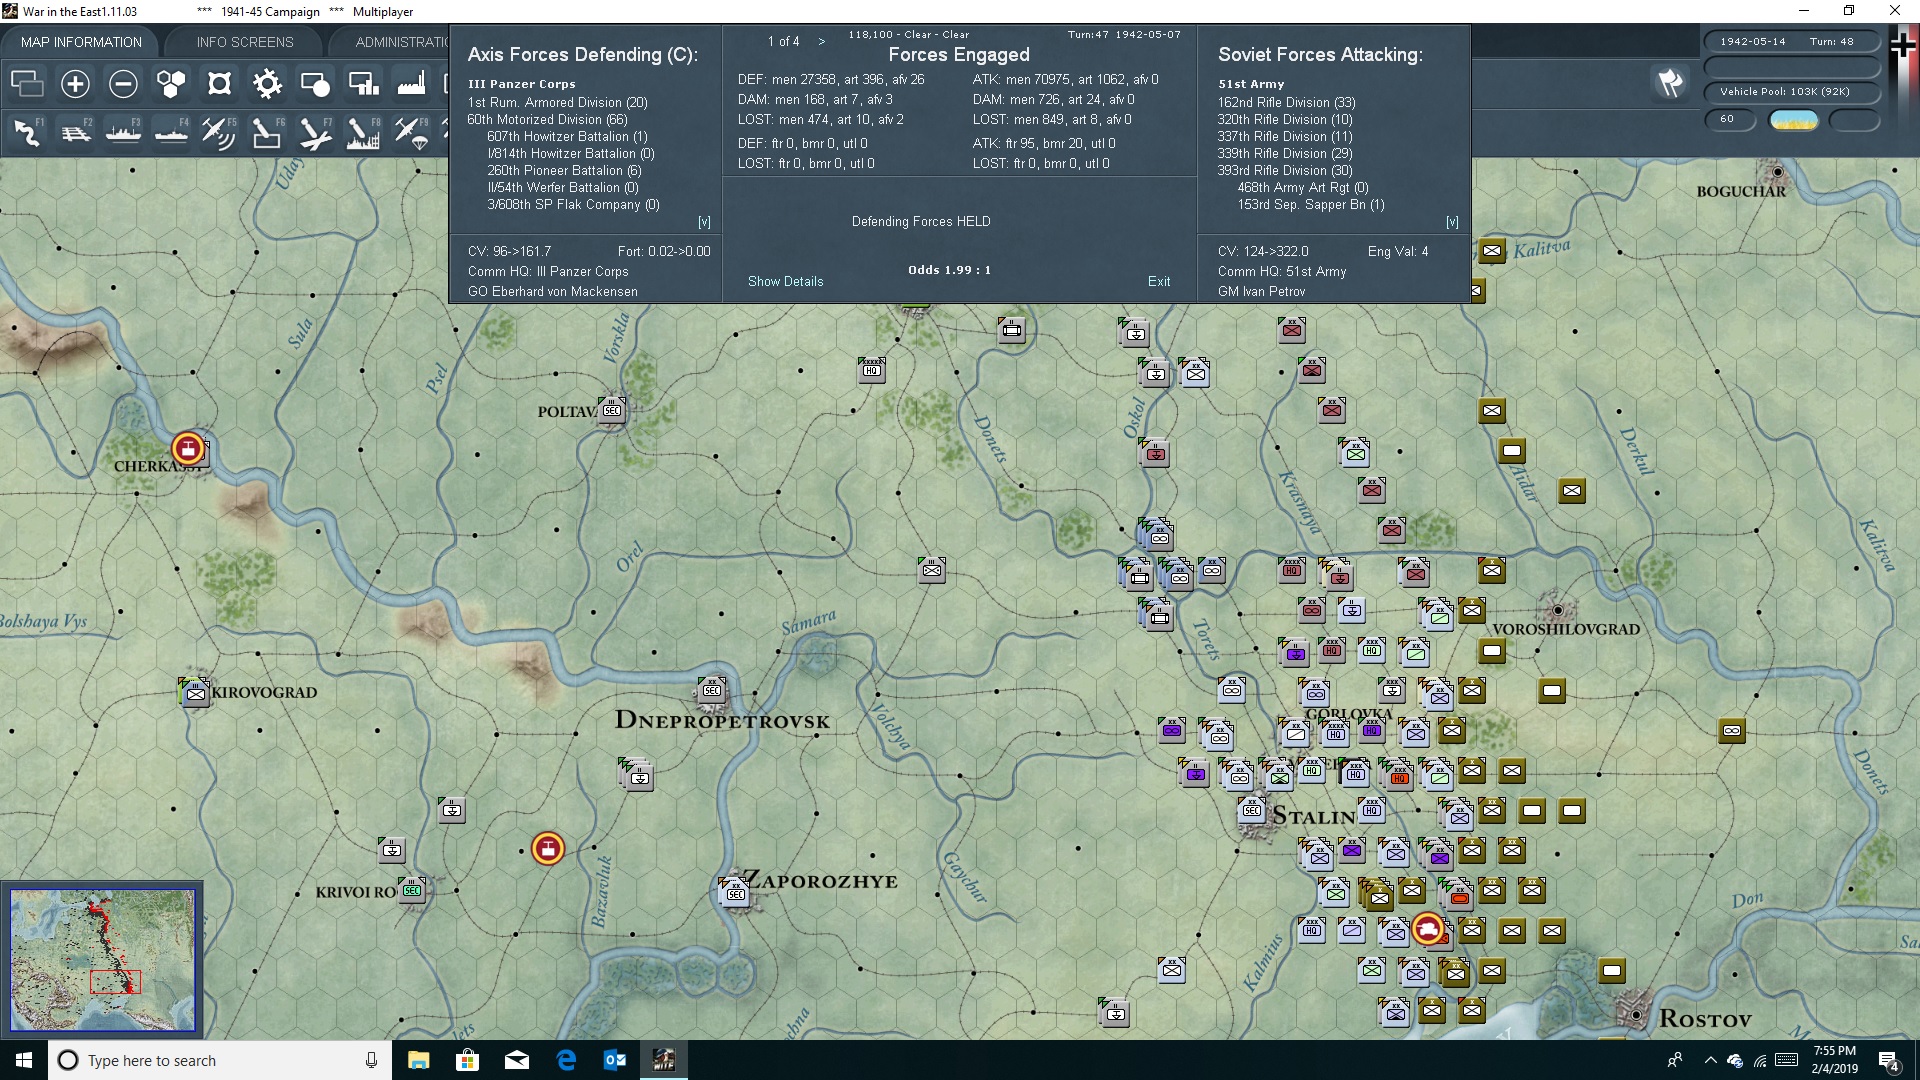Select the F3 naval transport mode icon
The height and width of the screenshot is (1080, 1920).
click(x=123, y=132)
